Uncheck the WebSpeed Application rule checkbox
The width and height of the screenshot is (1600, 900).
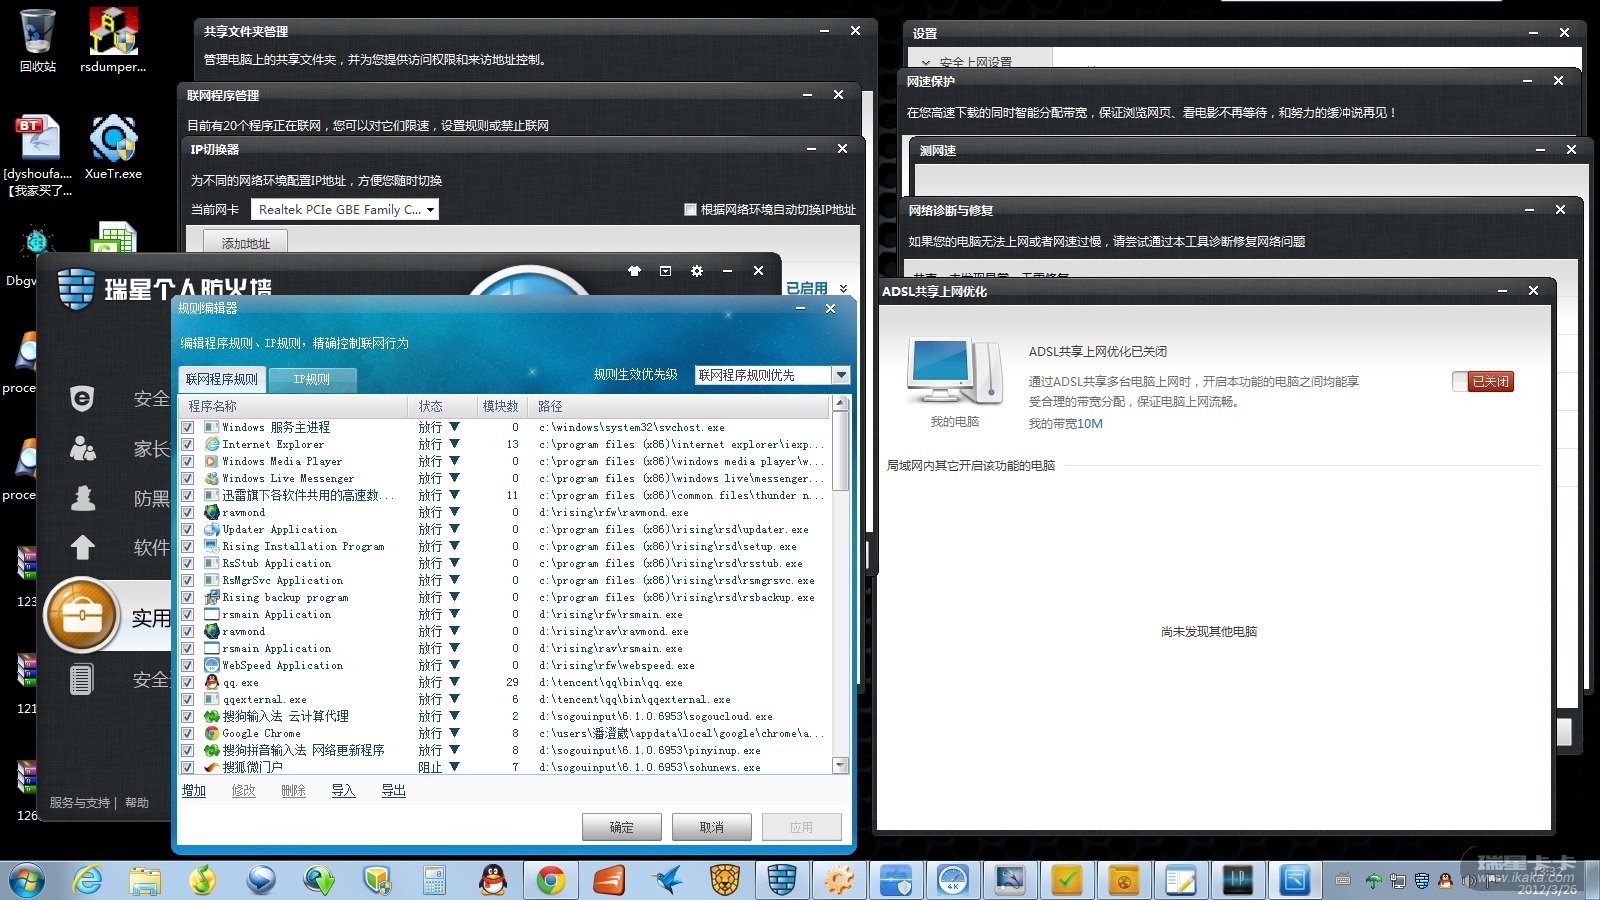[x=187, y=666]
